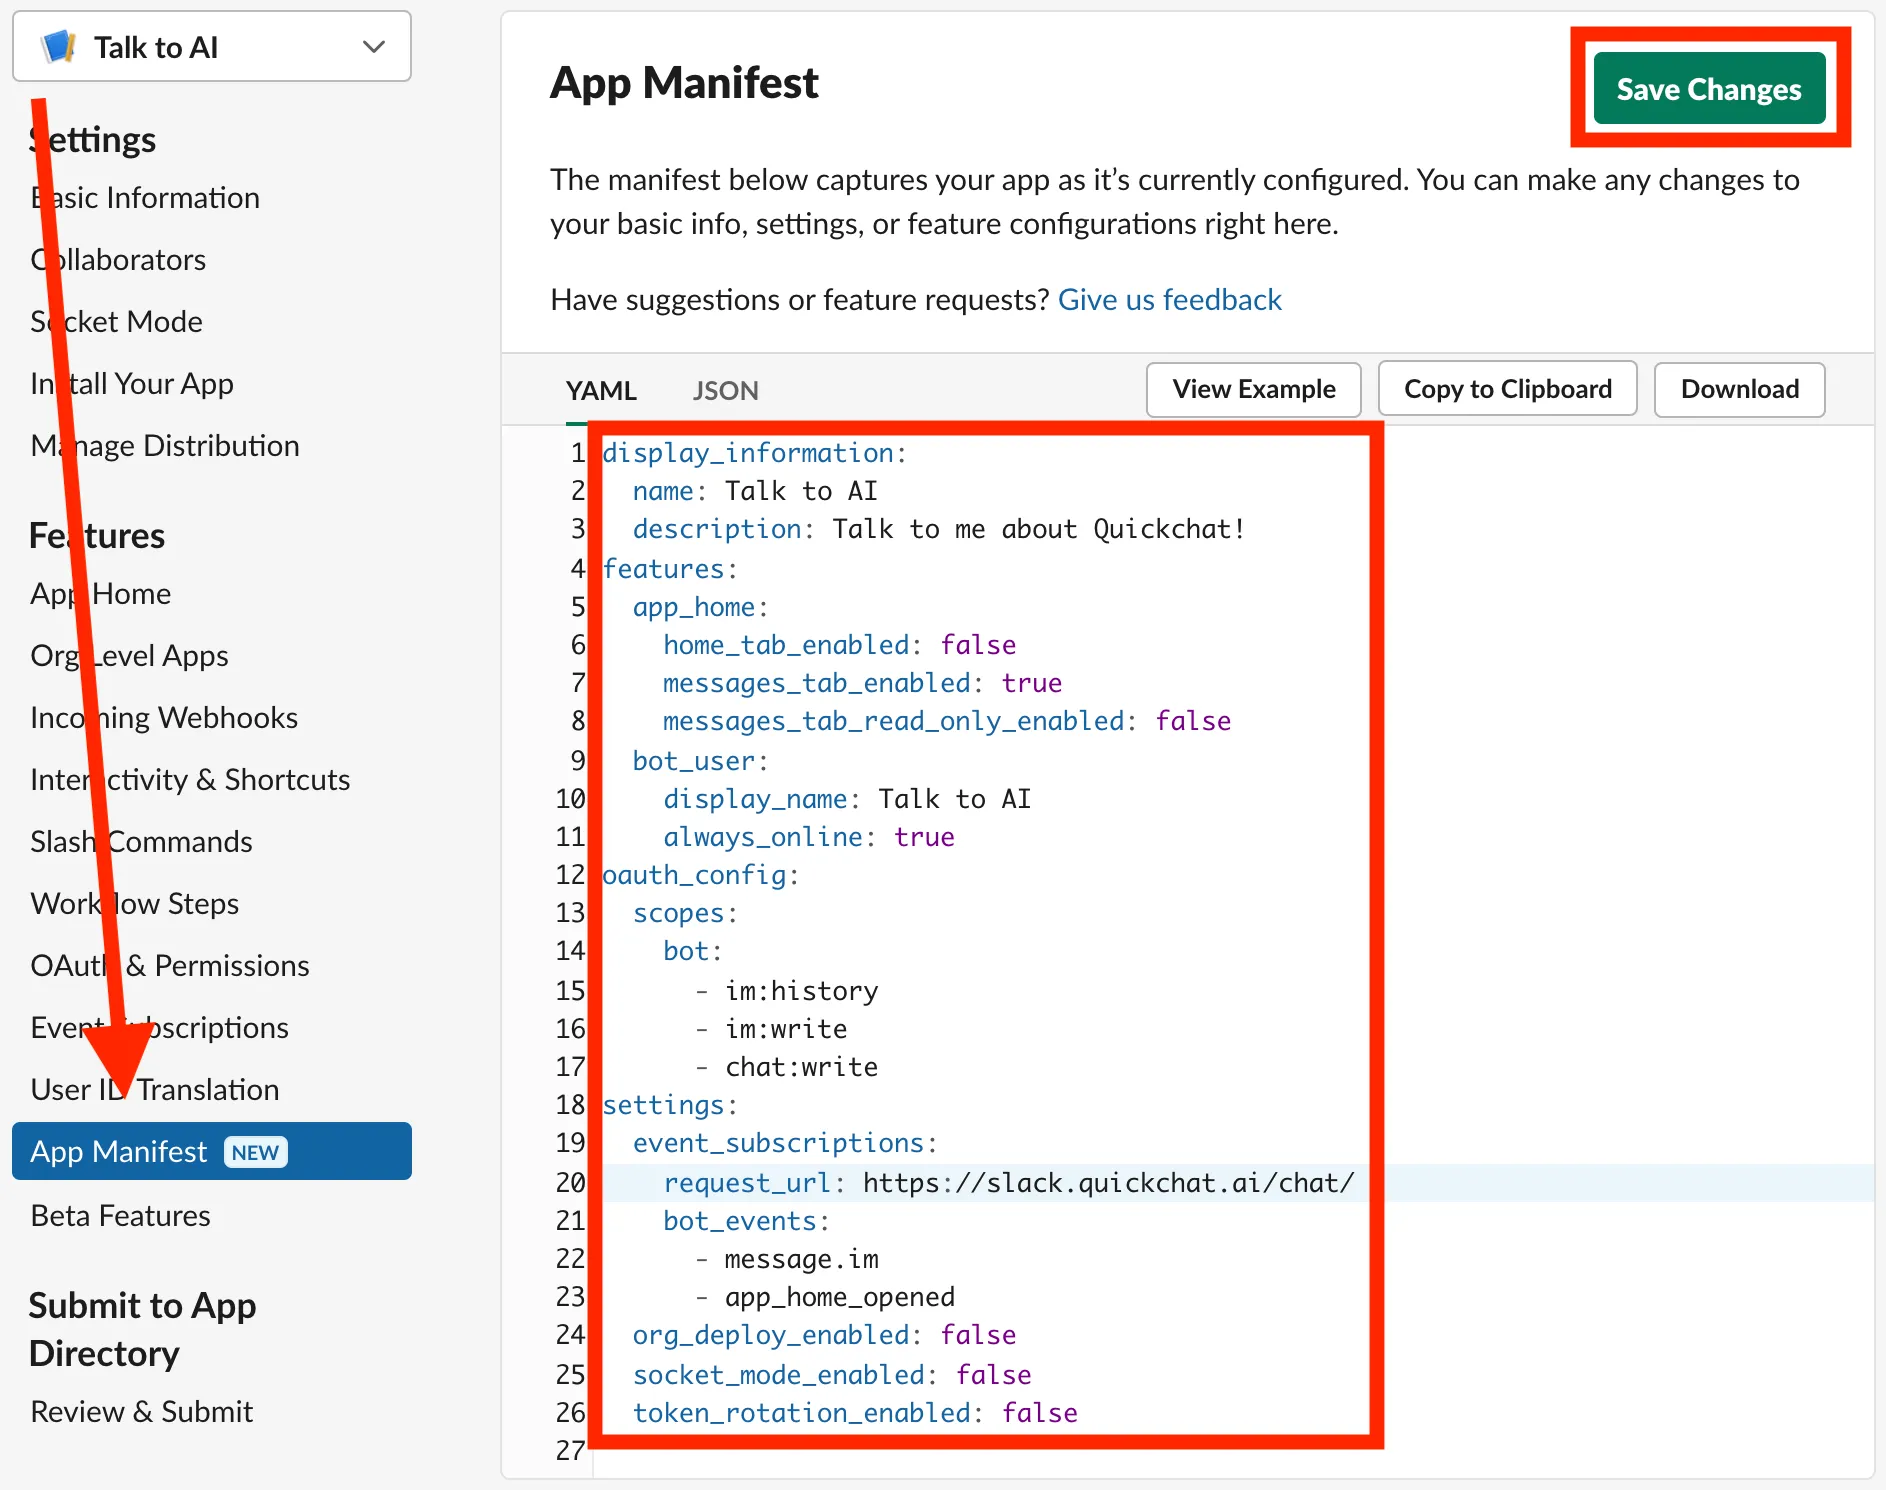Click the Talk to AI app icon

[x=59, y=47]
